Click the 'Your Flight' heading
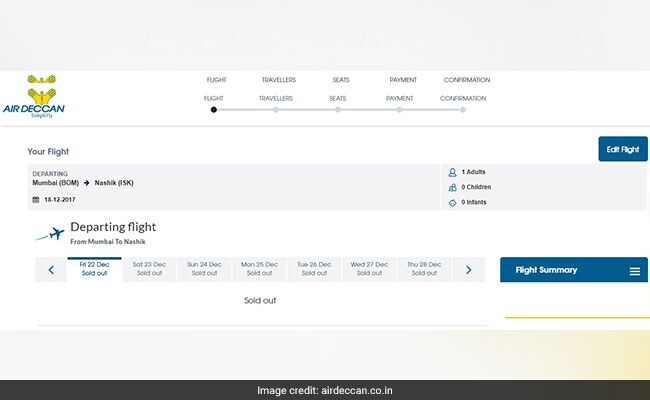Viewport: 650px width, 400px height. [x=48, y=152]
